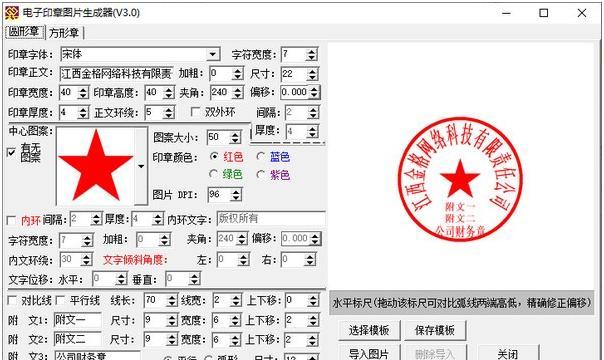
Task: Click the 印章正文 text input field
Action: [117, 74]
